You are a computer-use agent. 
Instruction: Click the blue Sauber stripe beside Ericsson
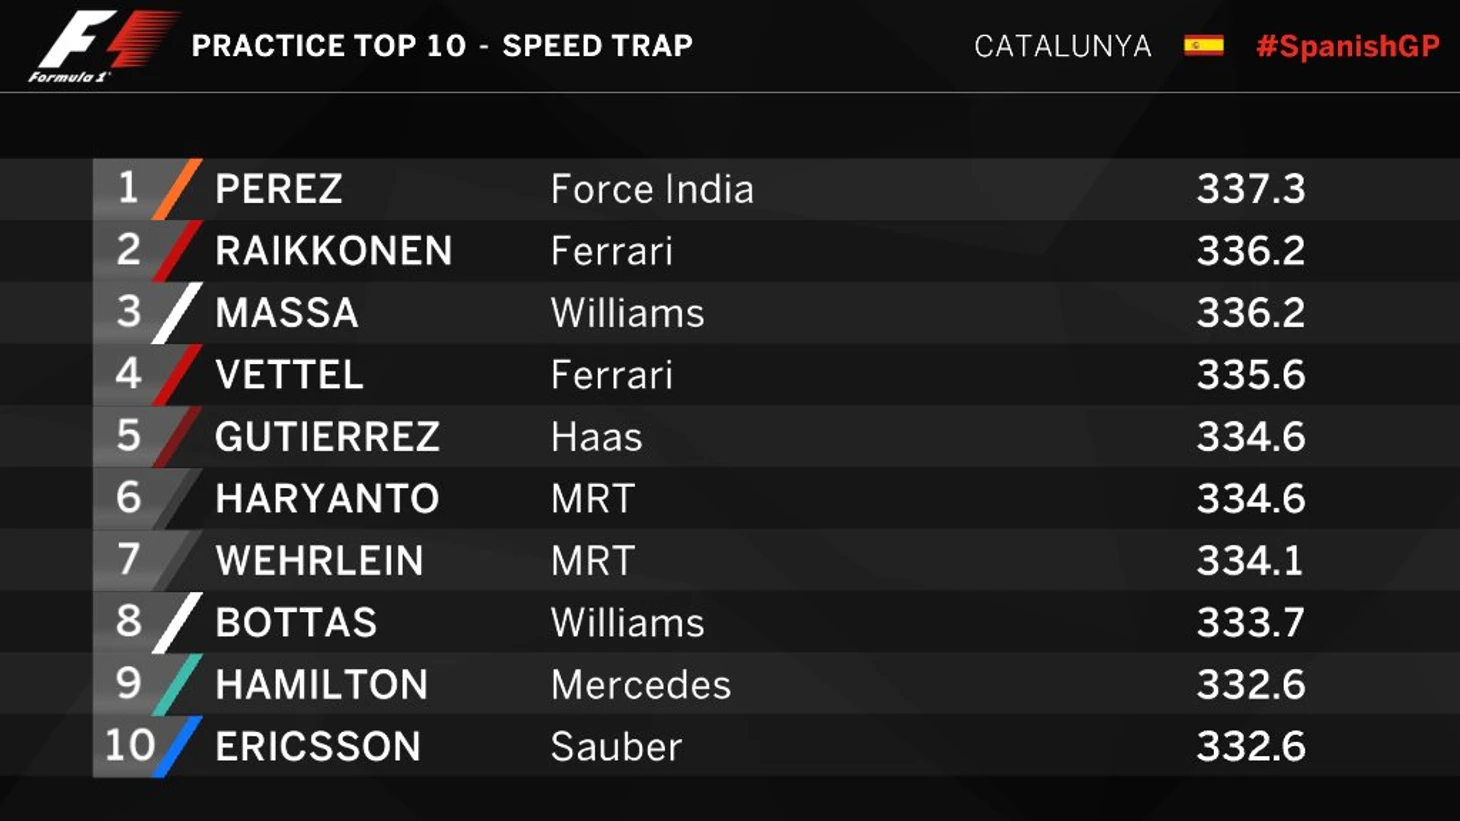[178, 747]
